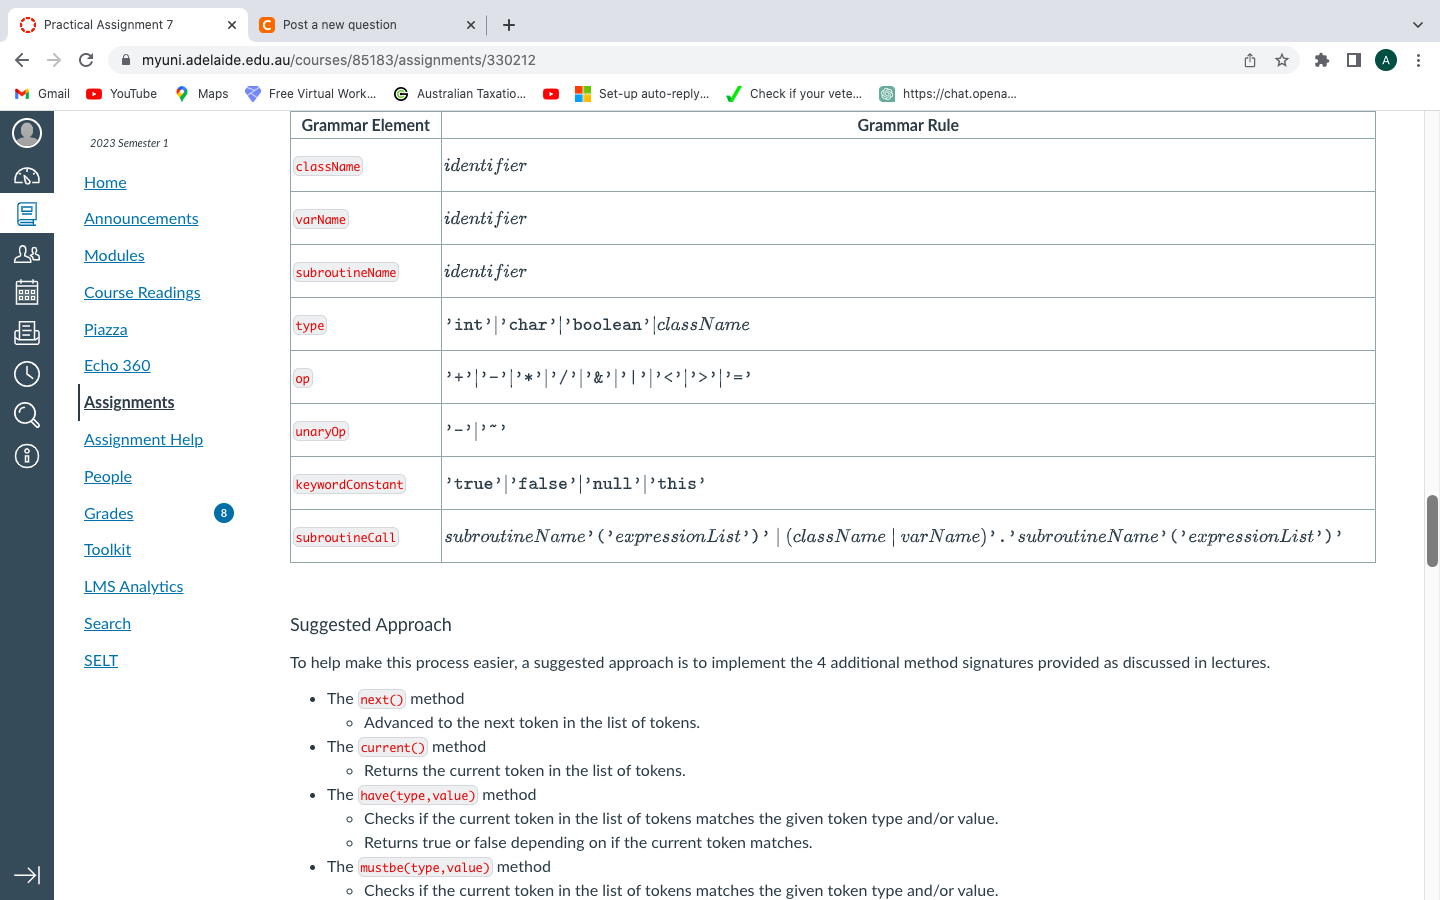This screenshot has height=900, width=1440.
Task: Expand the tab search chevron
Action: click(x=1418, y=24)
